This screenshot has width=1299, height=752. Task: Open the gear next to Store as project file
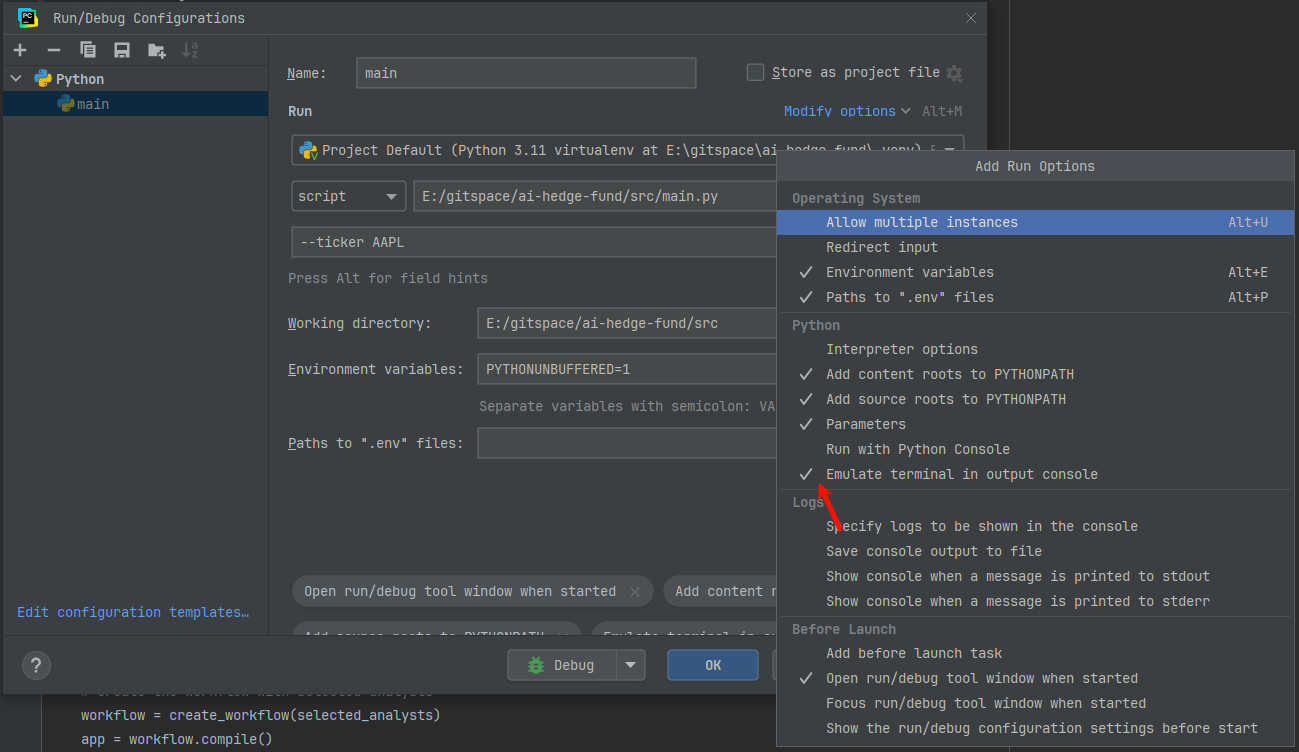click(954, 73)
